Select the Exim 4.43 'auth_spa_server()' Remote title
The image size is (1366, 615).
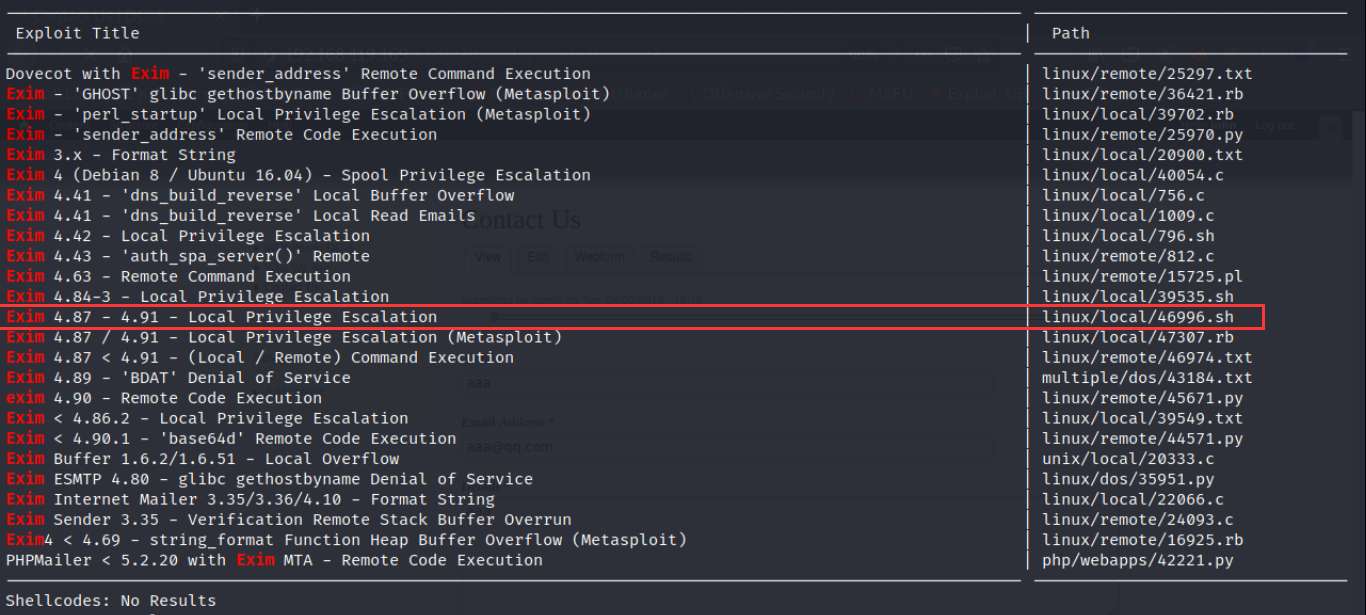tap(188, 256)
